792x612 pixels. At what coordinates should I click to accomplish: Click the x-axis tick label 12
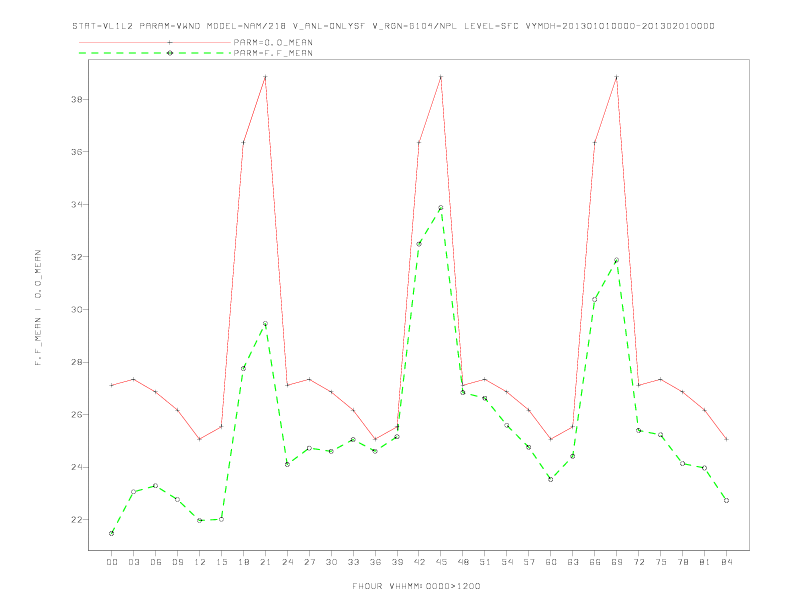tap(200, 562)
